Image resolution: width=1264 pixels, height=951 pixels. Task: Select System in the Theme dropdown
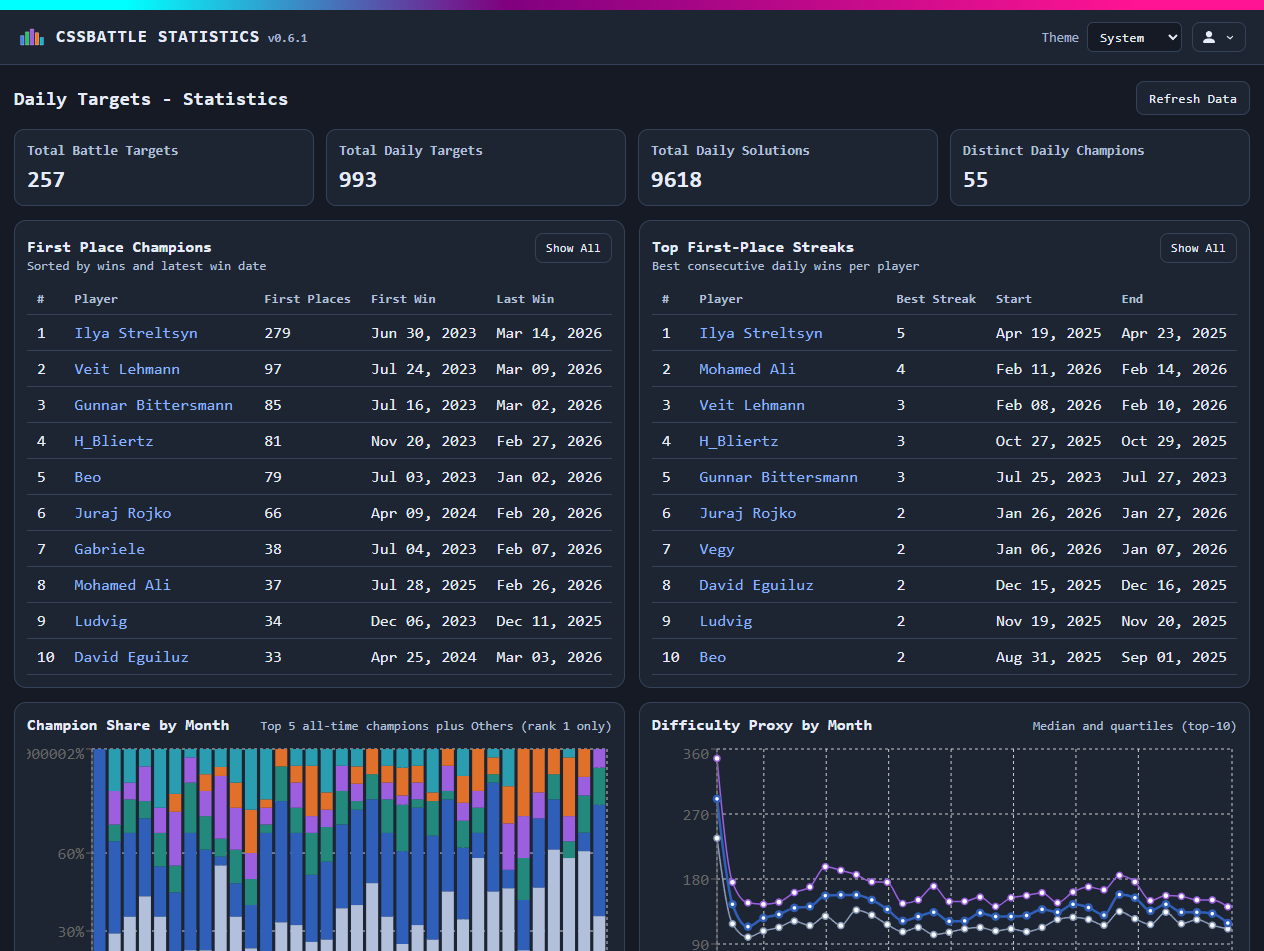tap(1134, 36)
